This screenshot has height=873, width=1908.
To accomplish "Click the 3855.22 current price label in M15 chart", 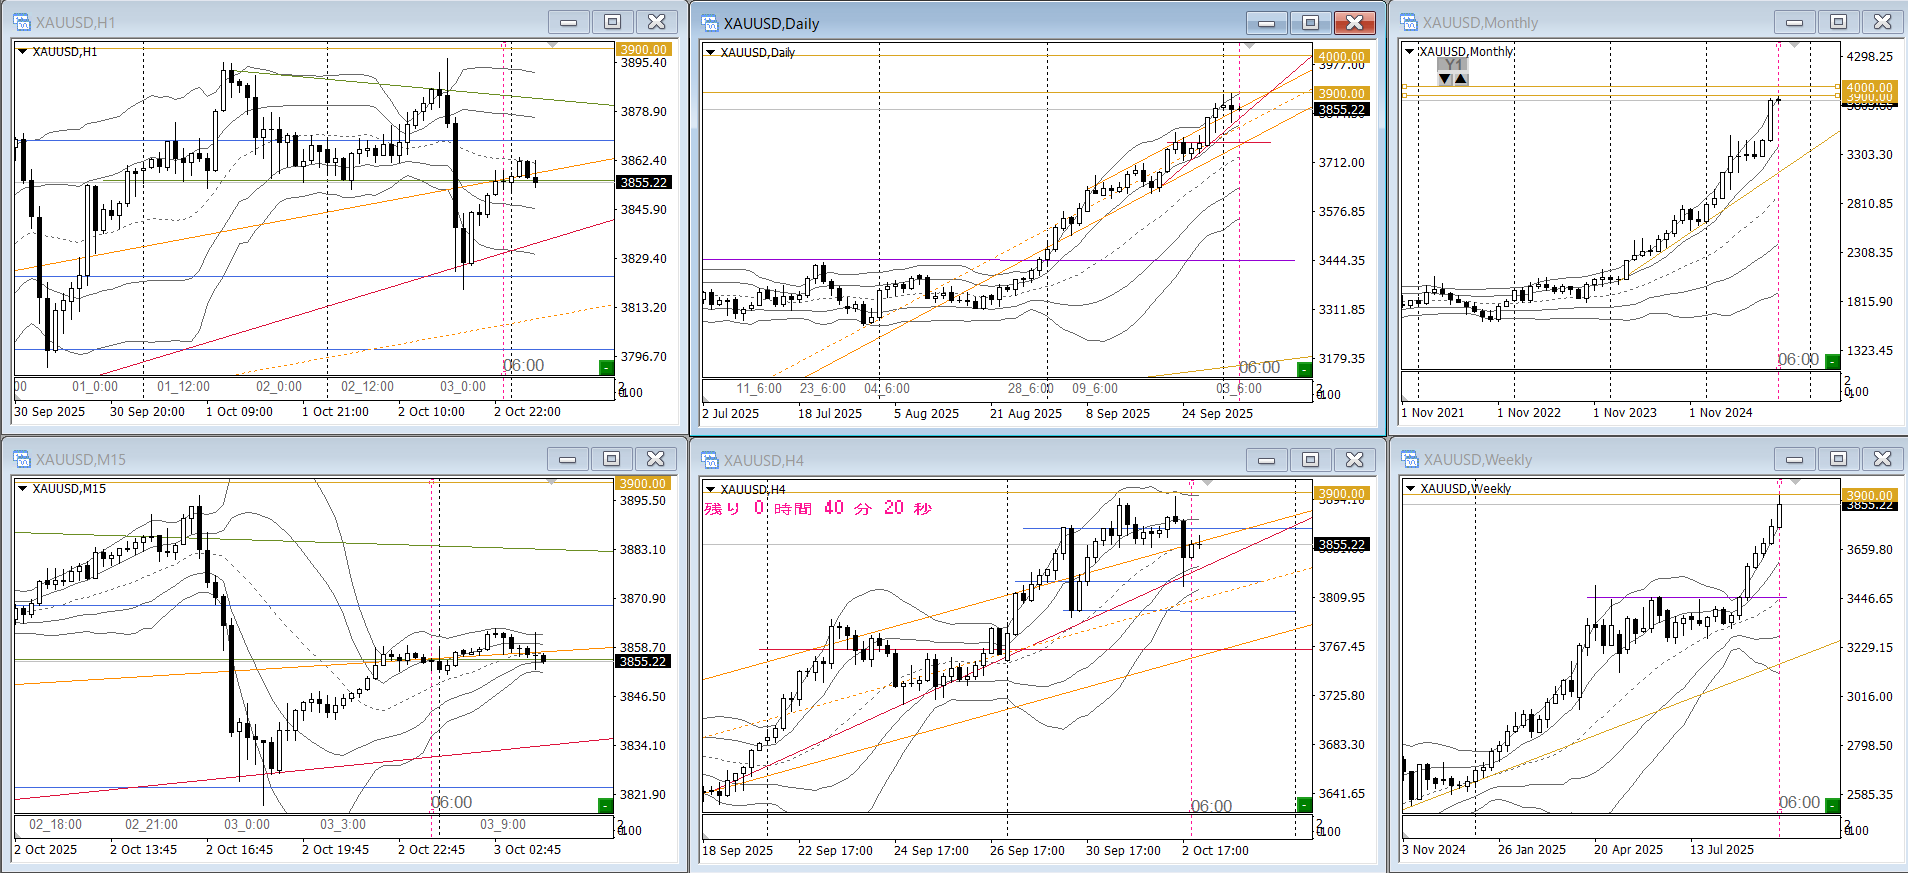I will [x=642, y=661].
